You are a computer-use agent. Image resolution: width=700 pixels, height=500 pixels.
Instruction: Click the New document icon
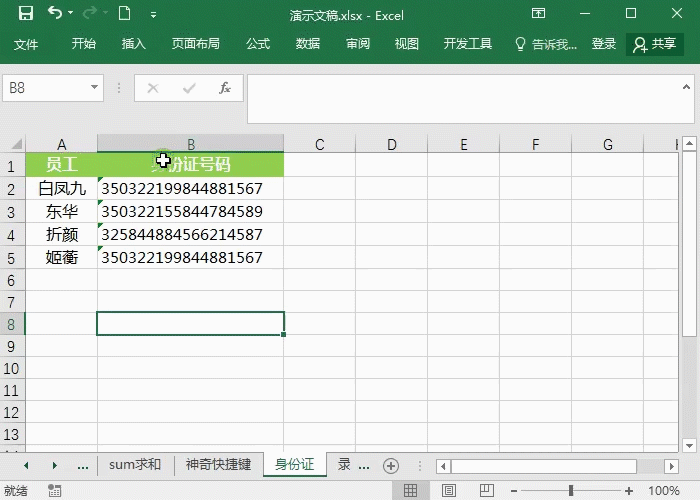(x=125, y=13)
